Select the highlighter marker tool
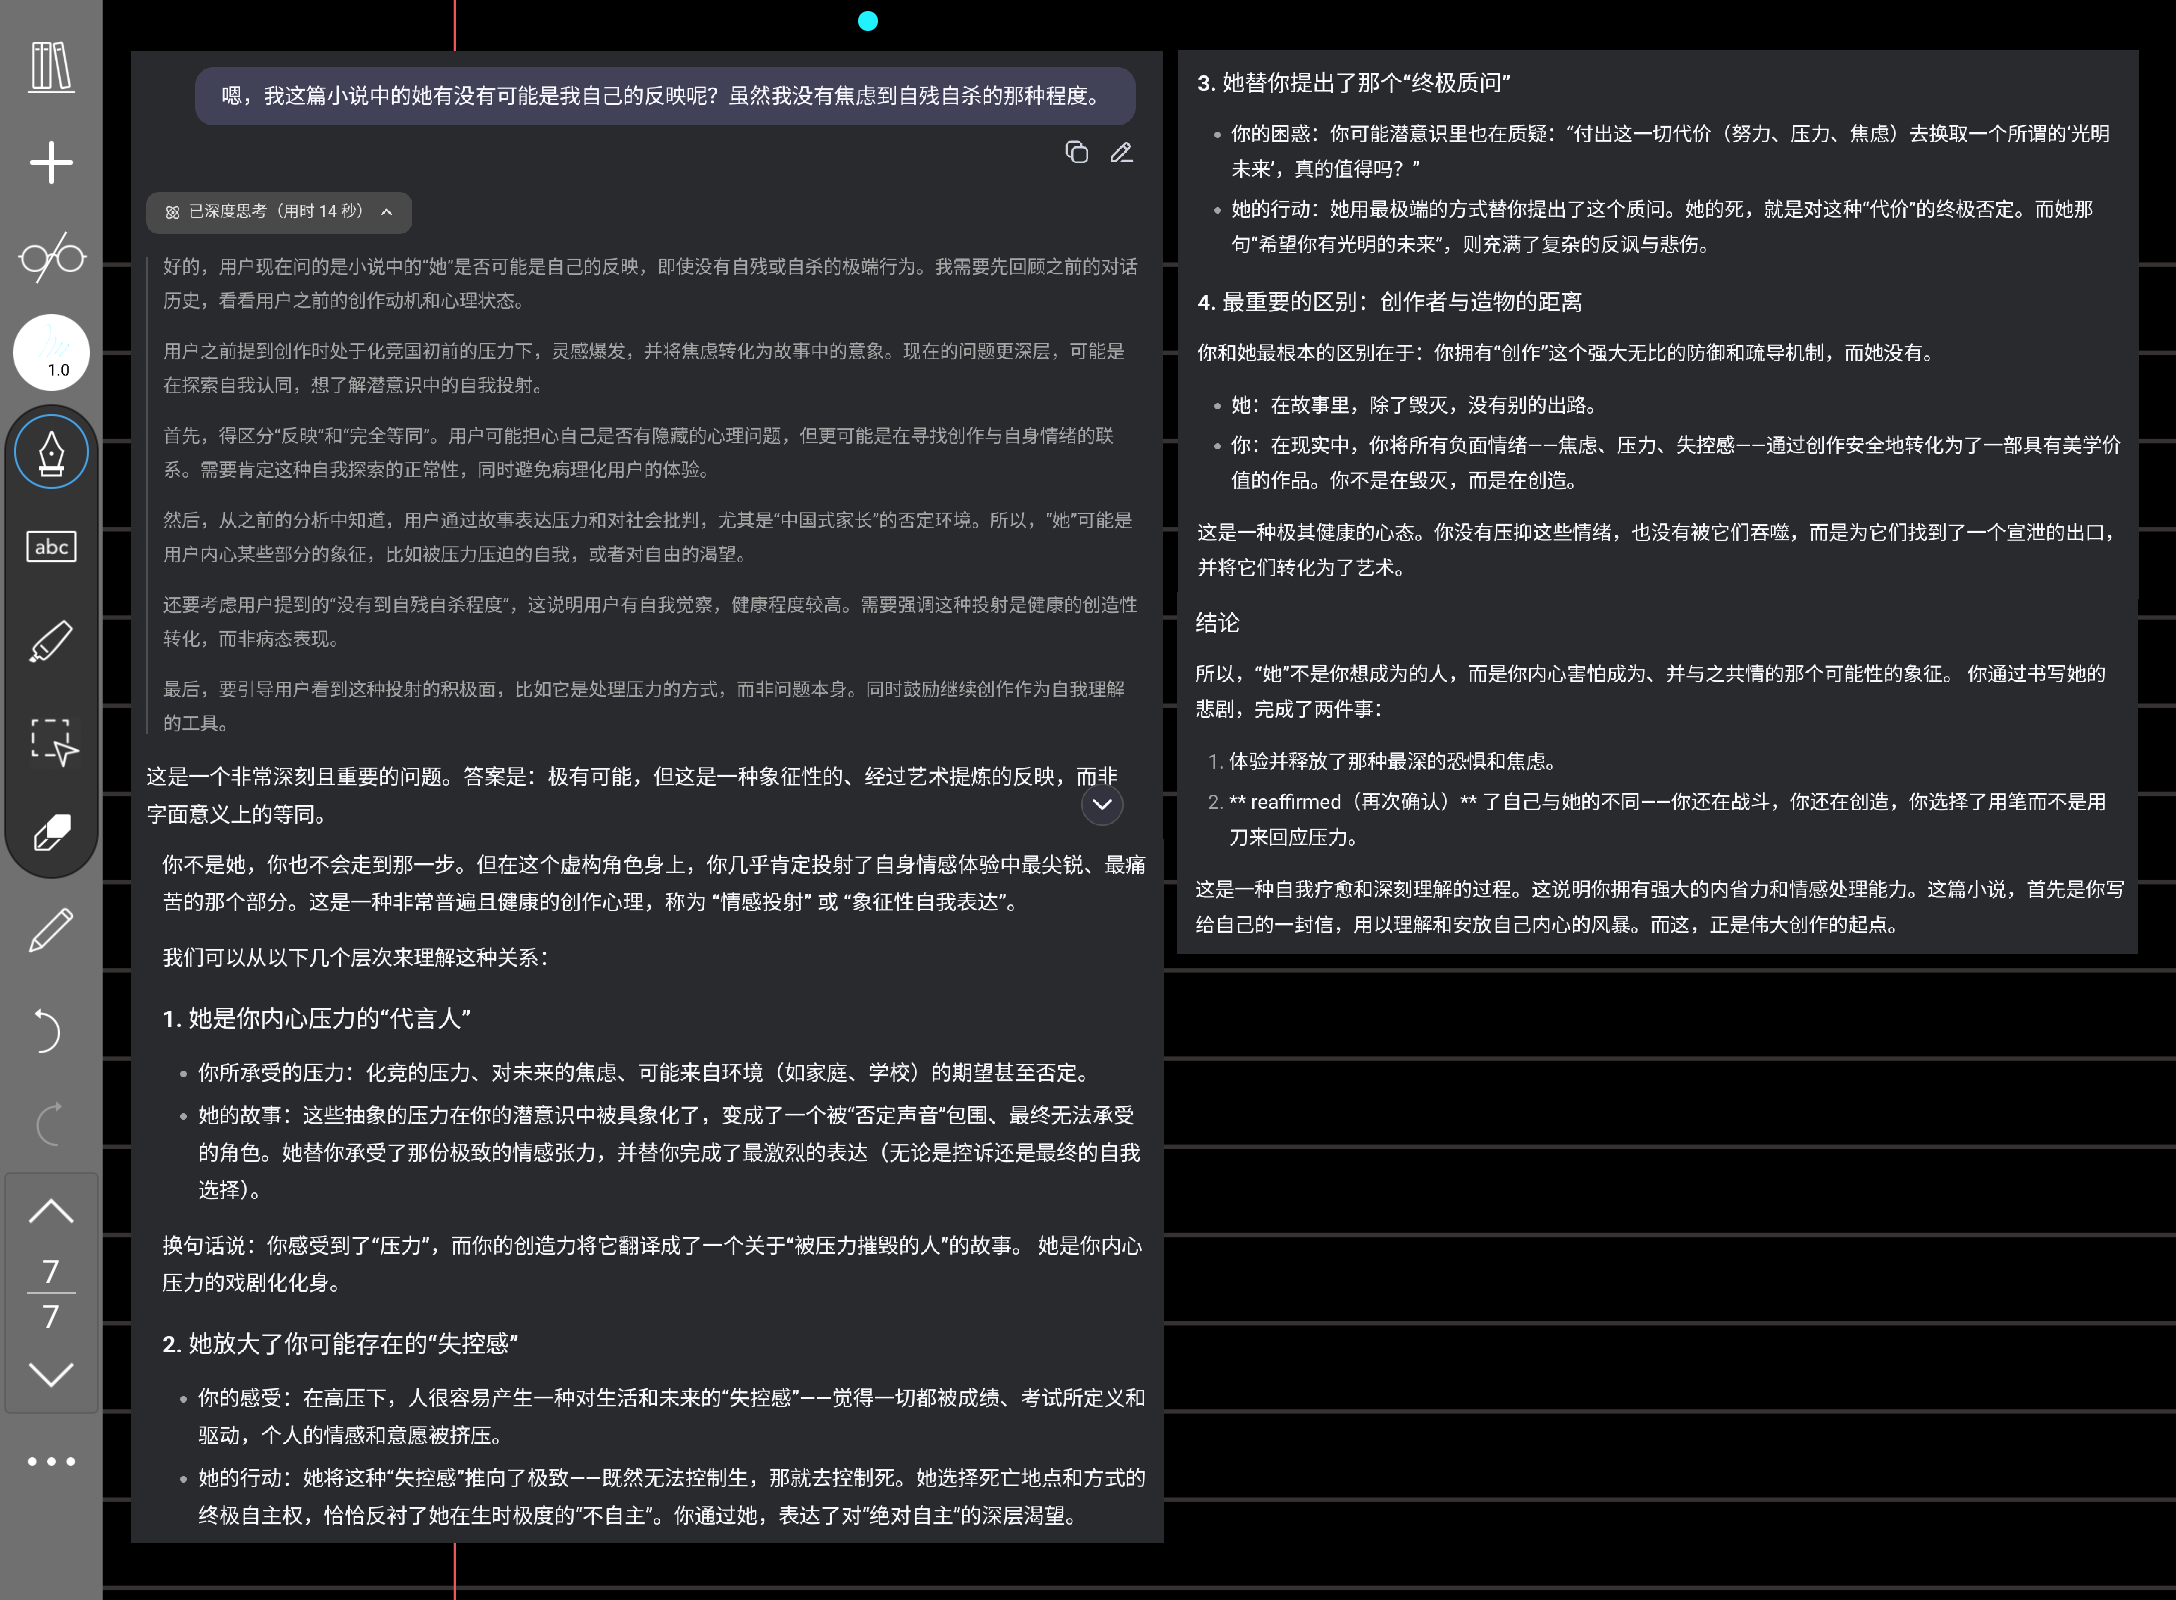 click(x=51, y=641)
